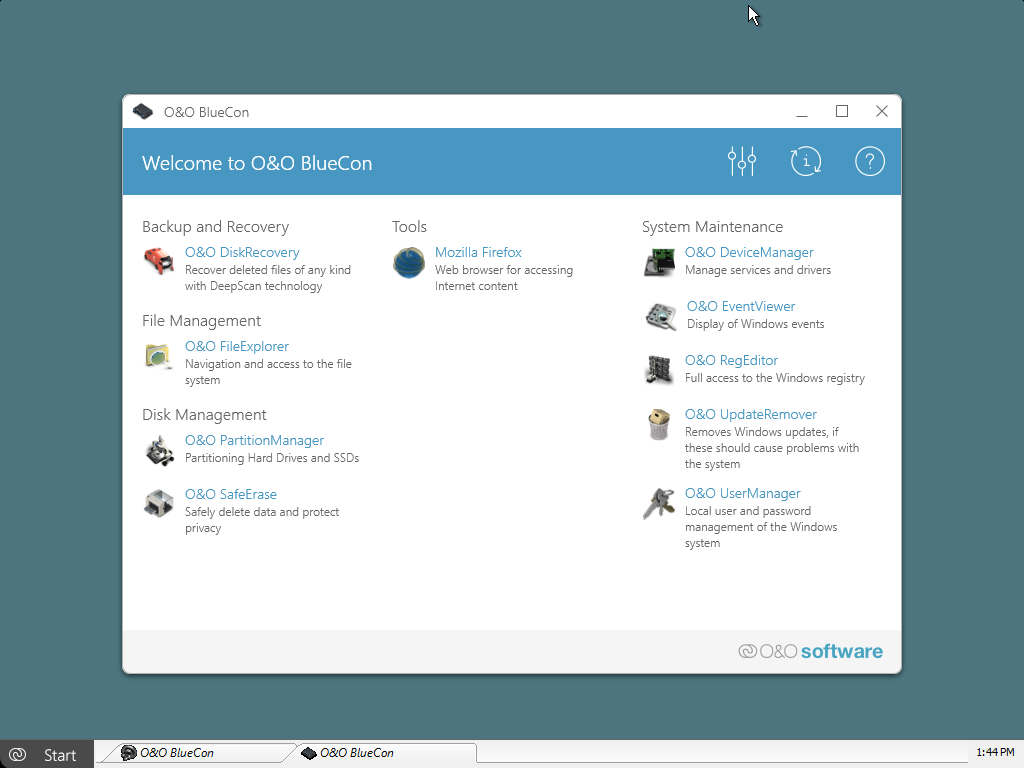Open O&O UpdateRemover link
The height and width of the screenshot is (768, 1024).
(x=750, y=415)
